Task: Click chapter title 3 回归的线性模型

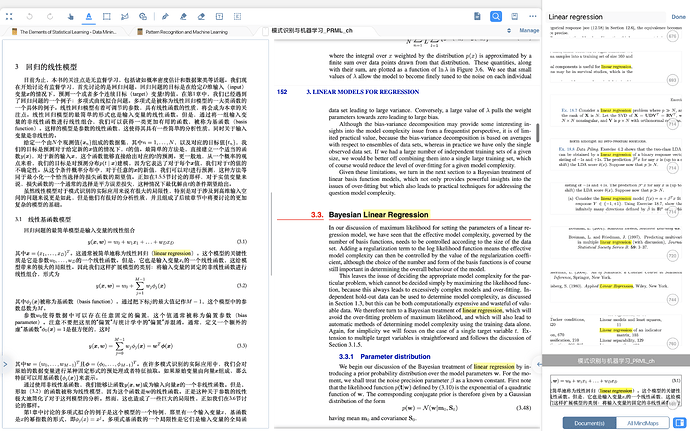Action: (46, 67)
